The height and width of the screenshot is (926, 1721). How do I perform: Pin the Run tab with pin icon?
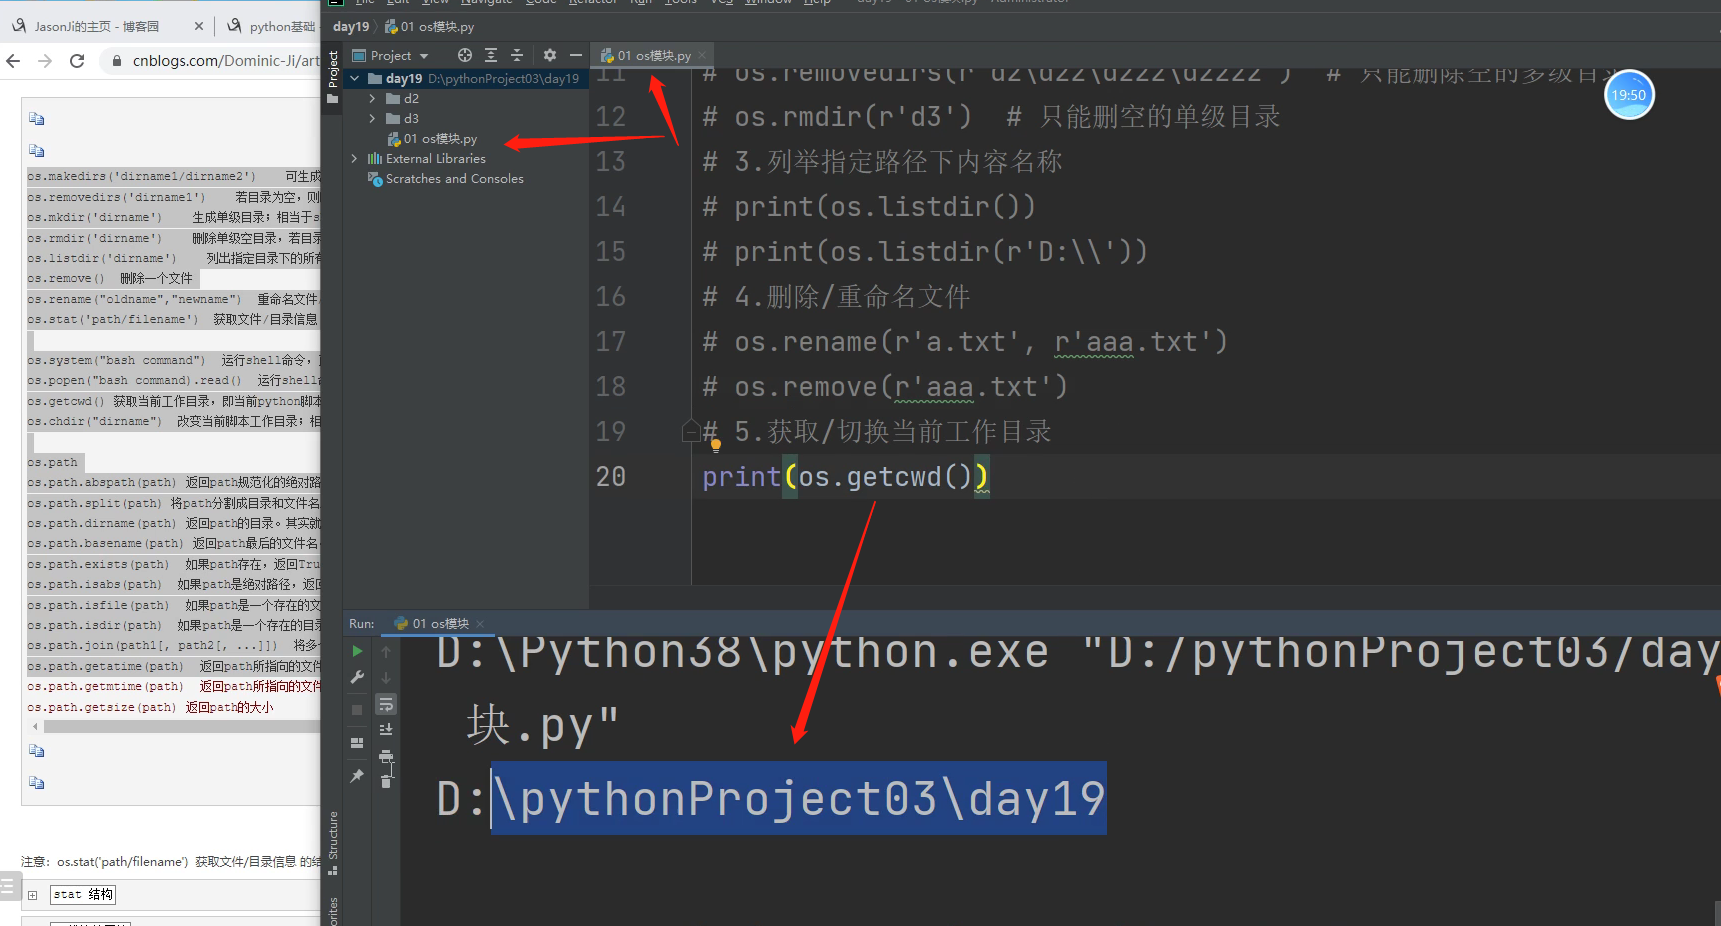coord(357,776)
